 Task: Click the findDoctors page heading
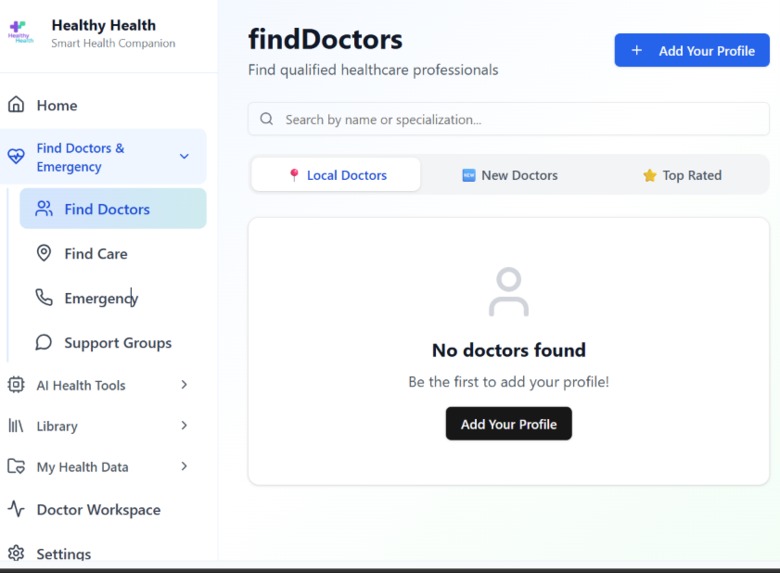(x=325, y=39)
